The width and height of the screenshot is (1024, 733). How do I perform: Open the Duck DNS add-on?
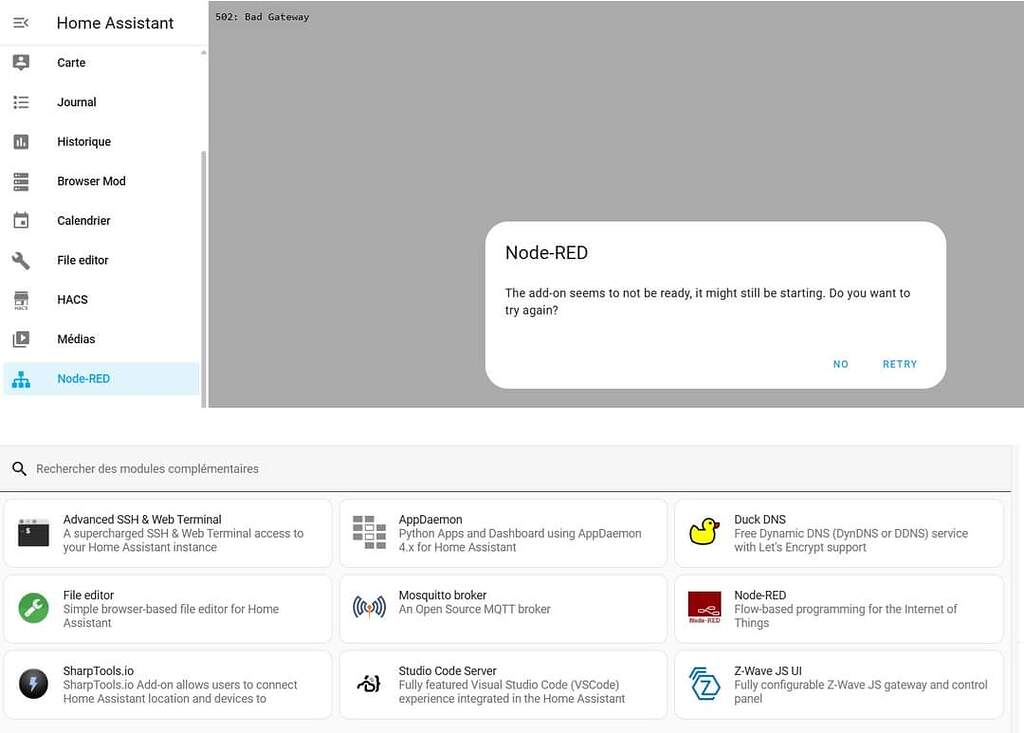pyautogui.click(x=838, y=532)
